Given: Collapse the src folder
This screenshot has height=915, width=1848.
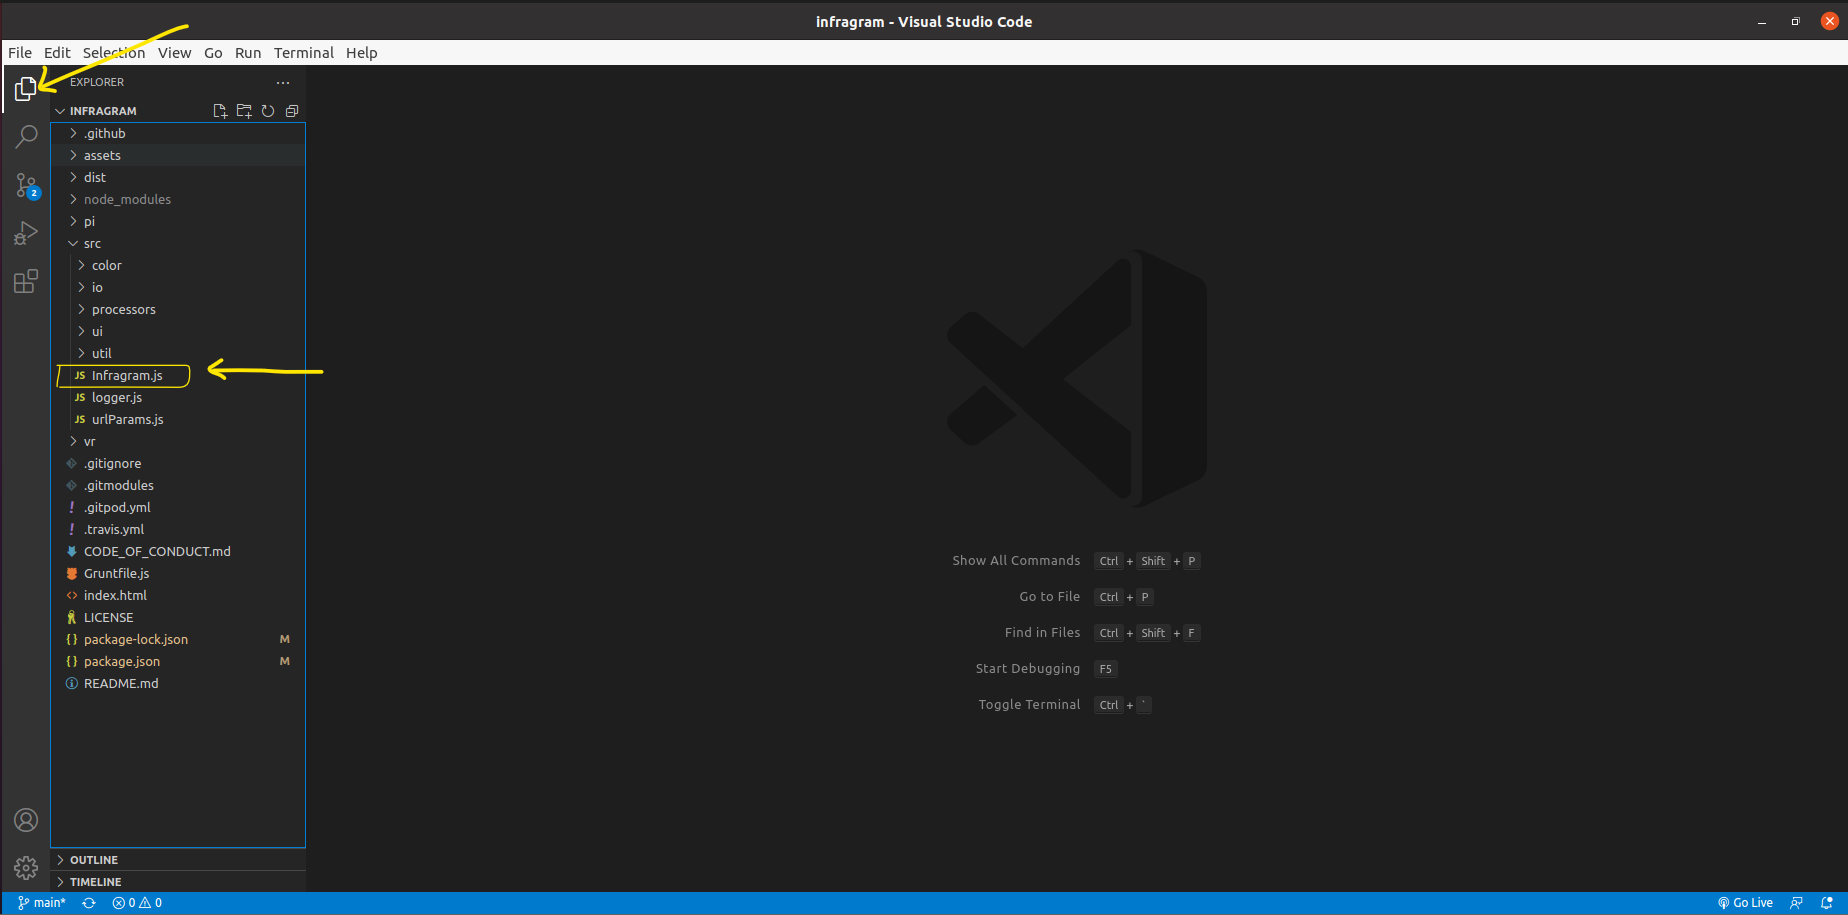Looking at the screenshot, I should (178, 244).
